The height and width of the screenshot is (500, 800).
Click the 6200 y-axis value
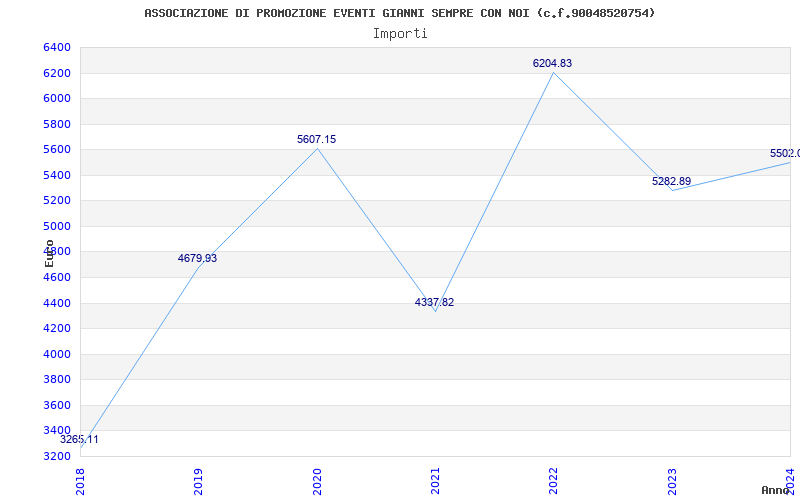coord(57,73)
